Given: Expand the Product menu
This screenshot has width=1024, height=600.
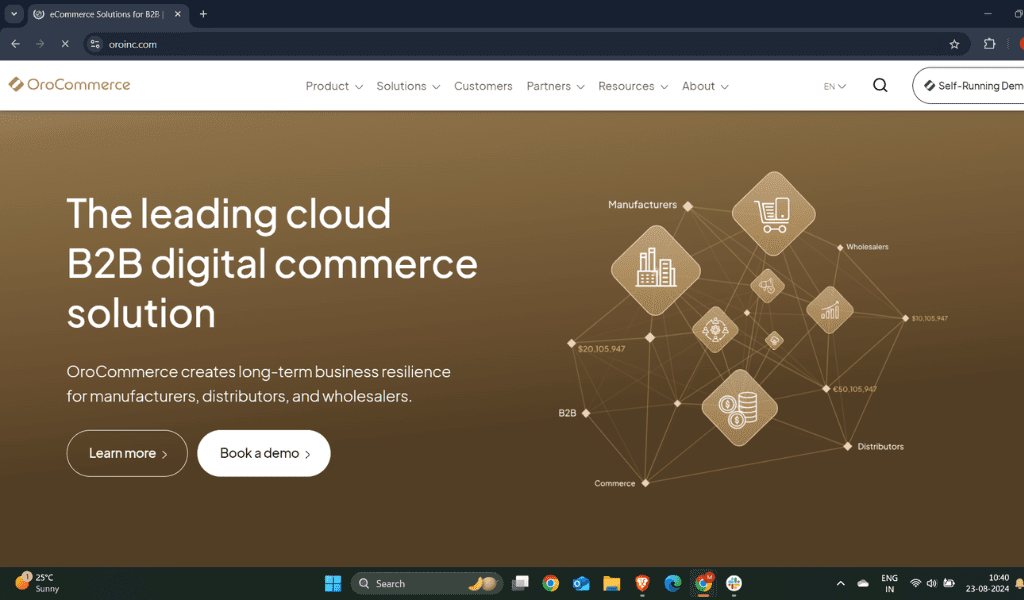Looking at the screenshot, I should (334, 86).
